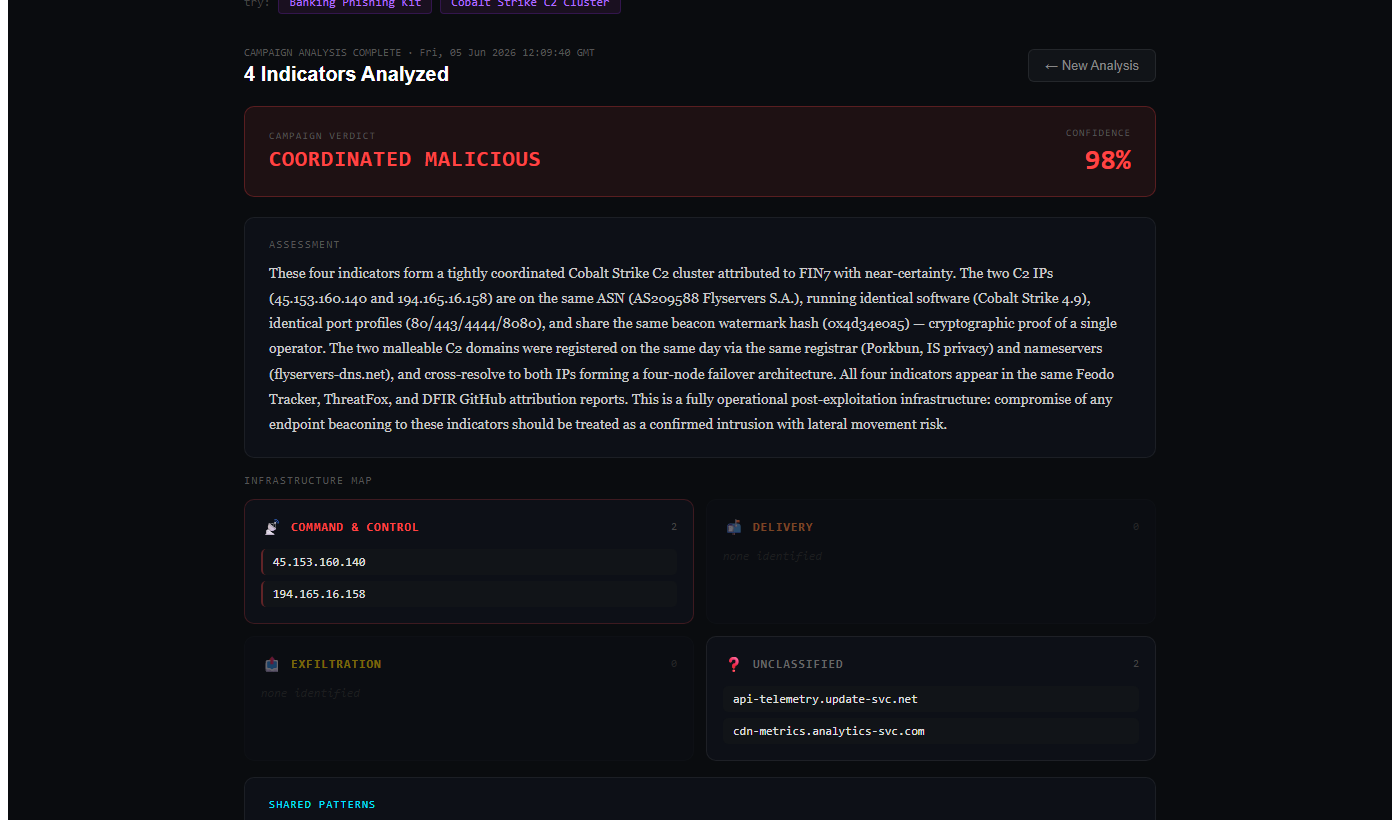The image size is (1400, 820).
Task: Click the 4 Indicators Analyzed heading
Action: pos(346,74)
